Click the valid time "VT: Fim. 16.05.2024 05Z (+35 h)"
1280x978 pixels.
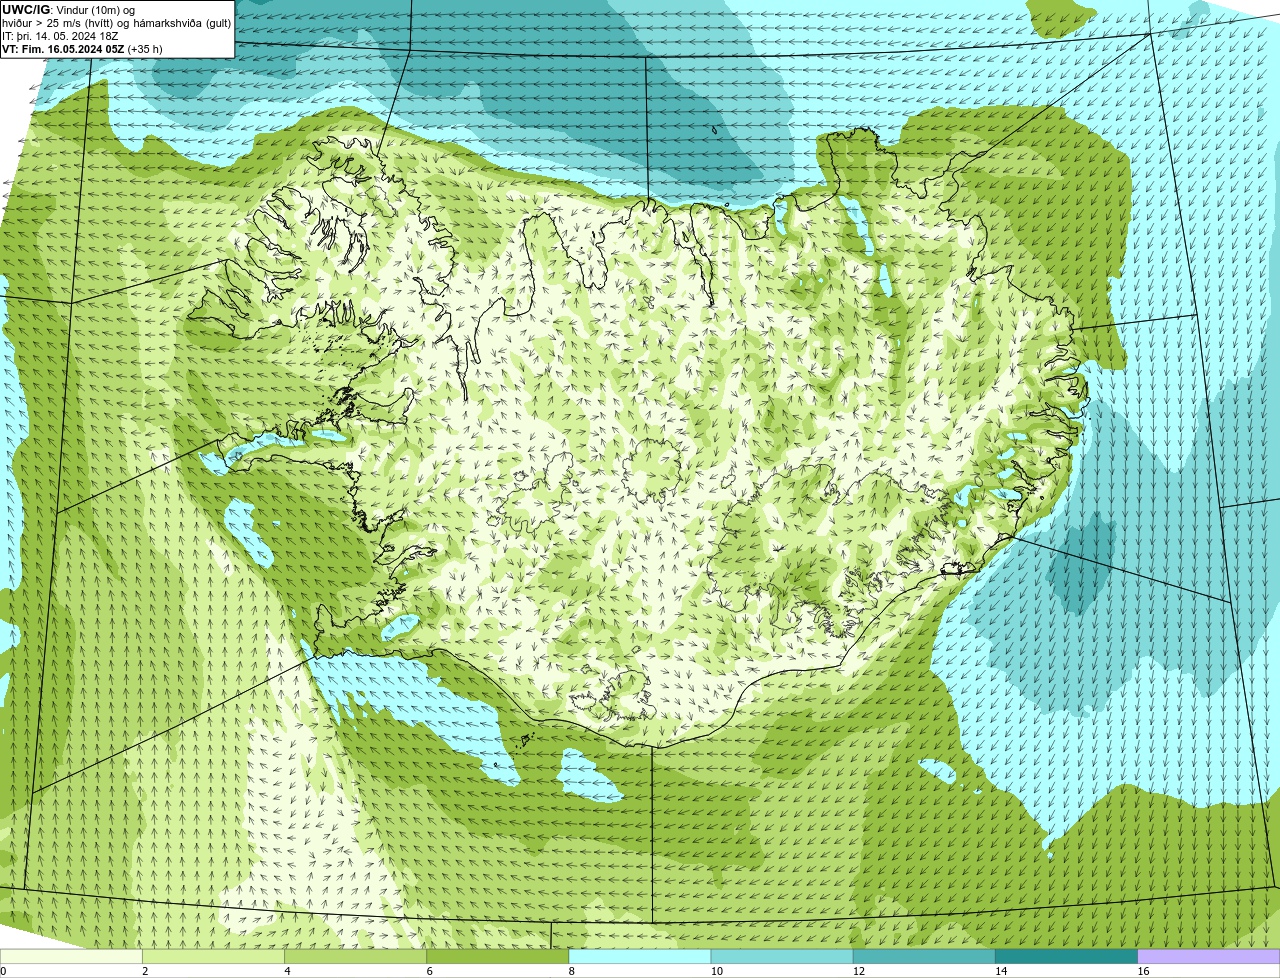click(82, 49)
